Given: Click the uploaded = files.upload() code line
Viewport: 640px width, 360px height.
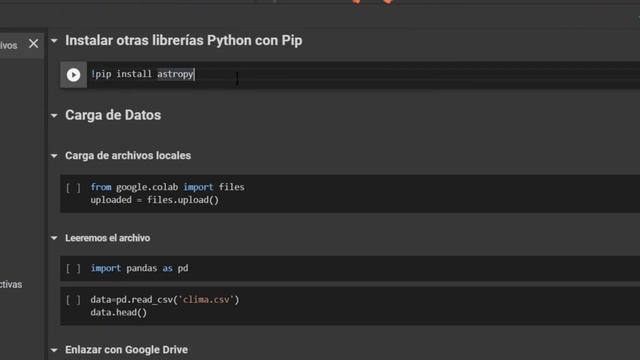Looking at the screenshot, I should click(x=155, y=200).
